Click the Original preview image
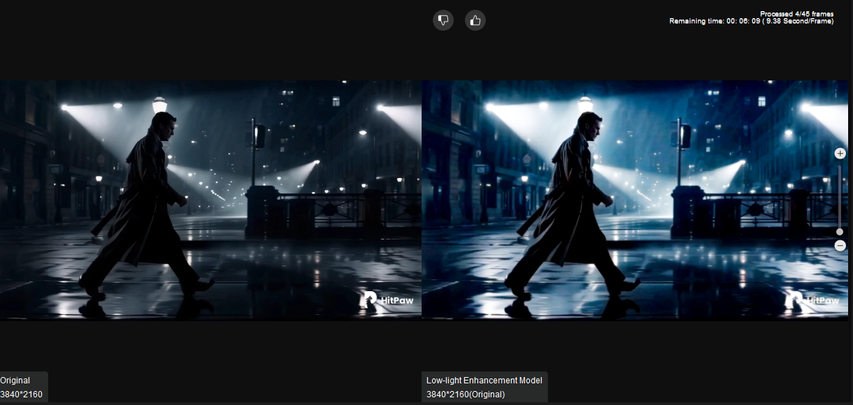Image resolution: width=853 pixels, height=405 pixels. (x=211, y=200)
